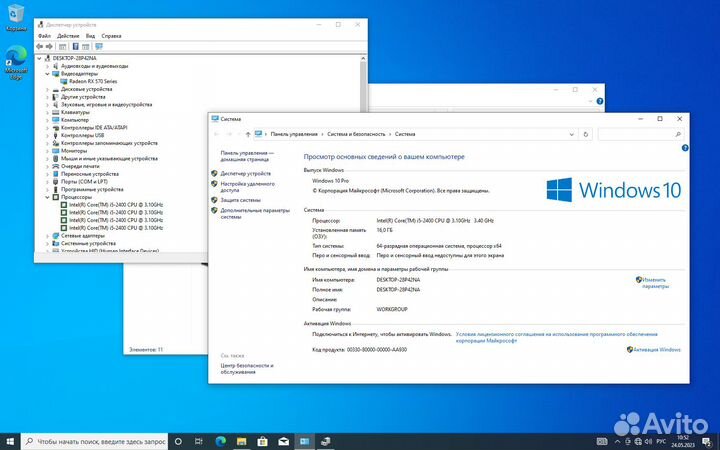Select Программные устройства in device tree

click(x=92, y=189)
